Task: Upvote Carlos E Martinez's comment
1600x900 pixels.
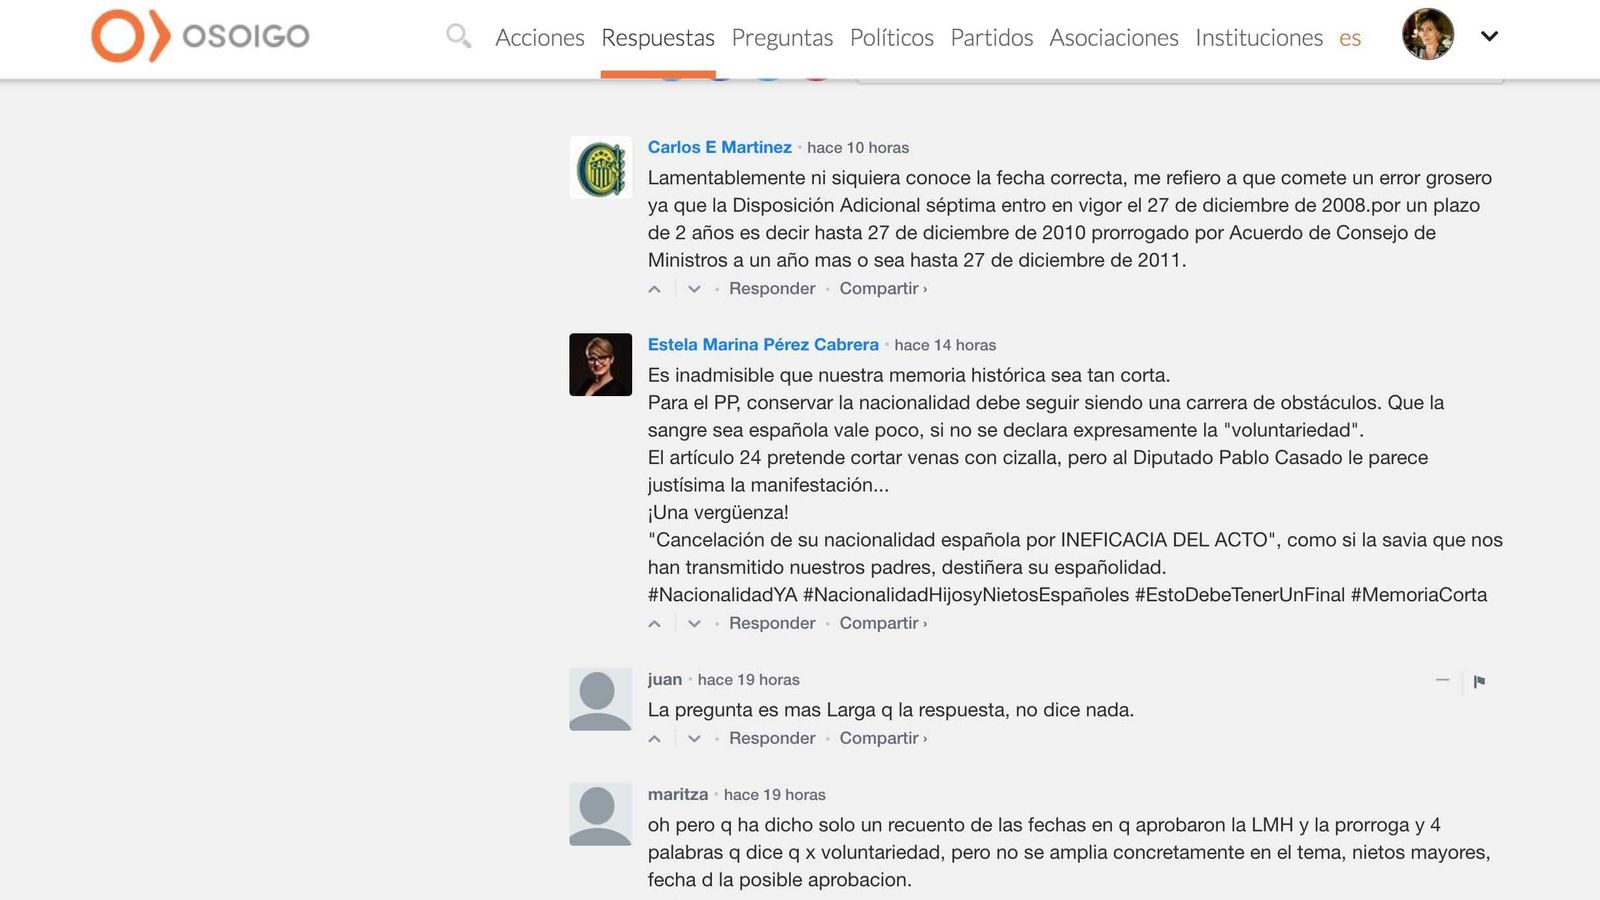Action: 655,289
